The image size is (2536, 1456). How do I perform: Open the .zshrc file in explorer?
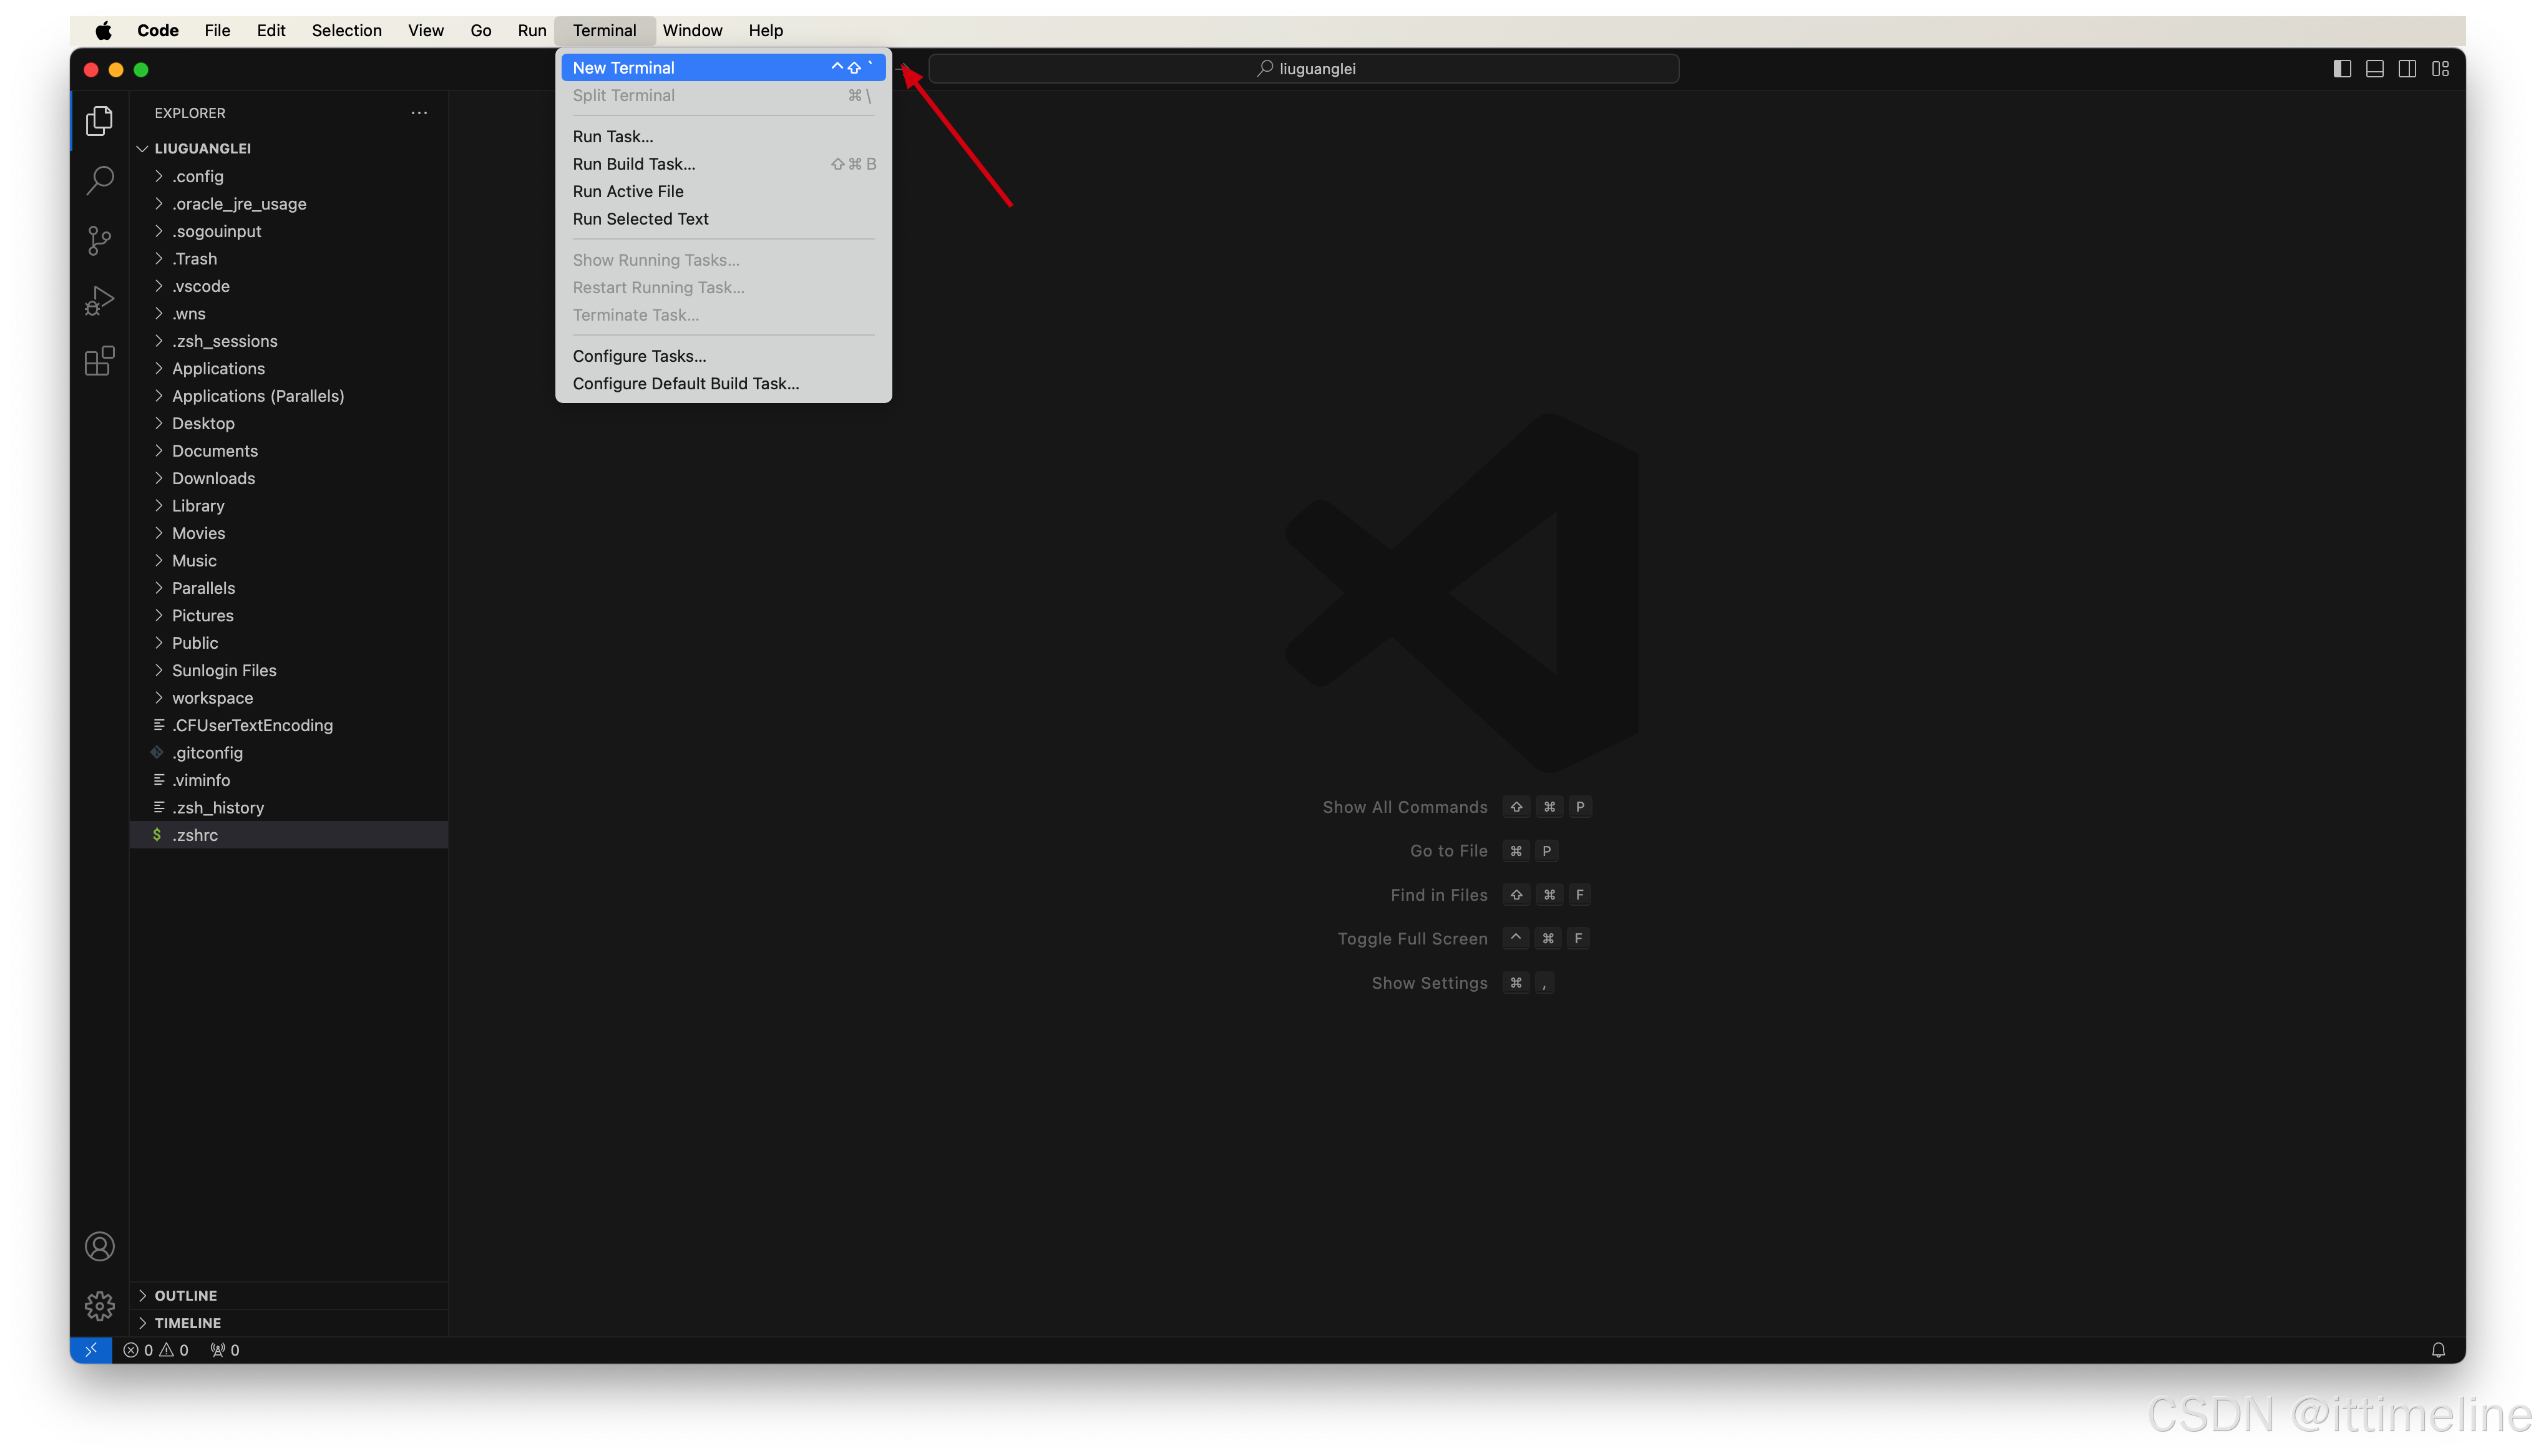[x=195, y=835]
